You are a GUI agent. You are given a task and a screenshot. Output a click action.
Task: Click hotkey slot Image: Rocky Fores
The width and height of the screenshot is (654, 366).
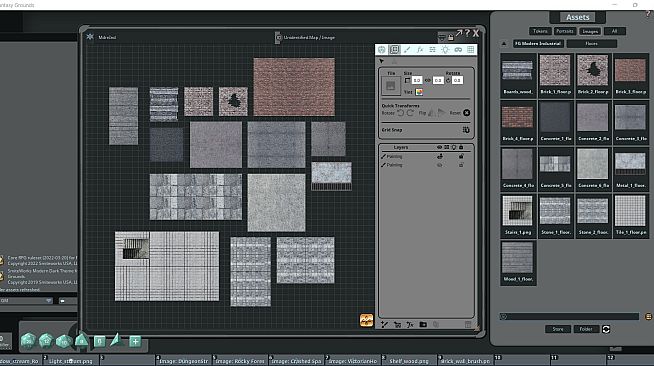(x=240, y=361)
